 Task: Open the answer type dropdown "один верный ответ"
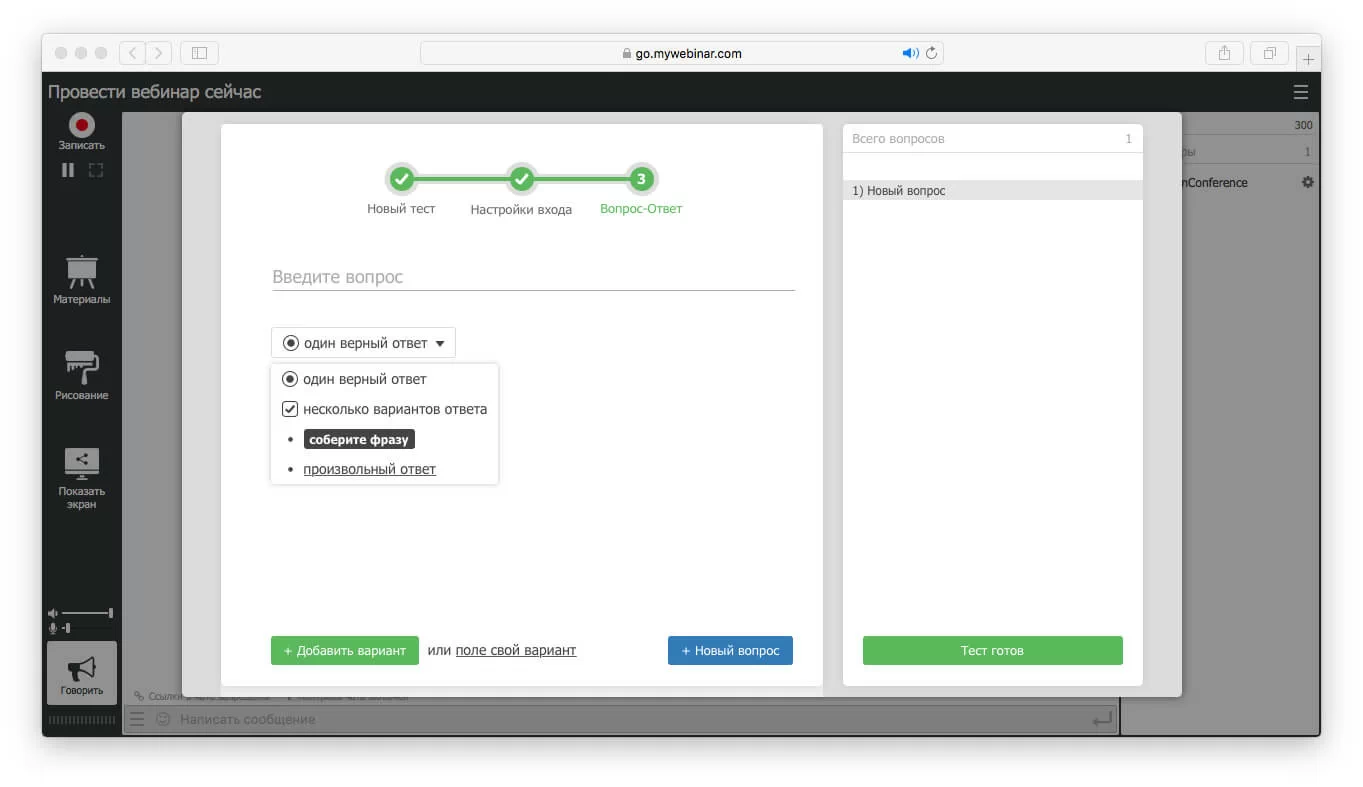[x=363, y=343]
